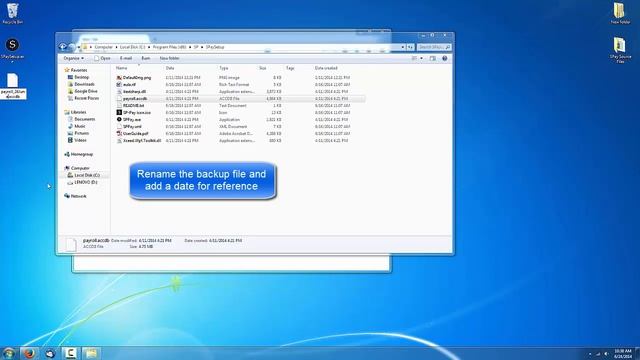
Task: Toggle the preview pane icon in toolbar
Action: tap(433, 58)
